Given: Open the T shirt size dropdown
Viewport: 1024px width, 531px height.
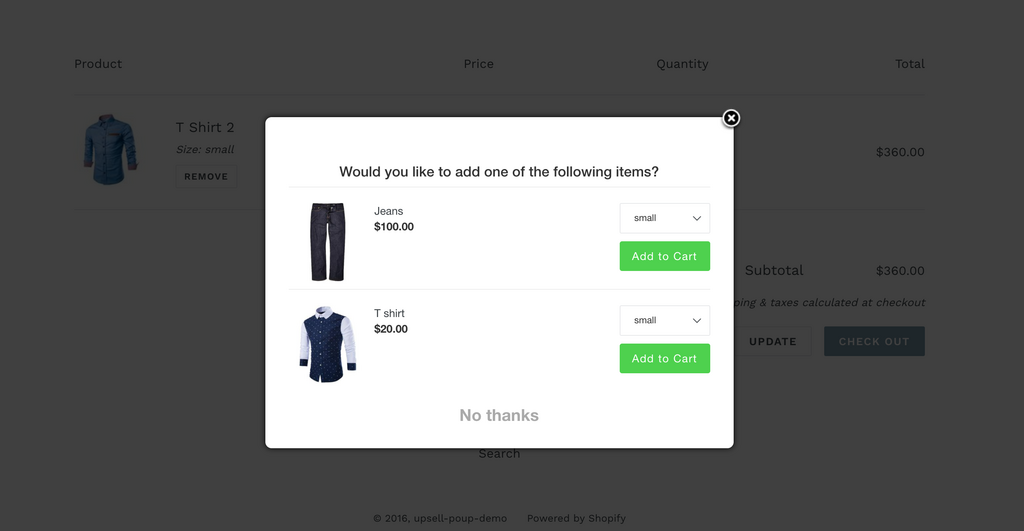Looking at the screenshot, I should (664, 320).
